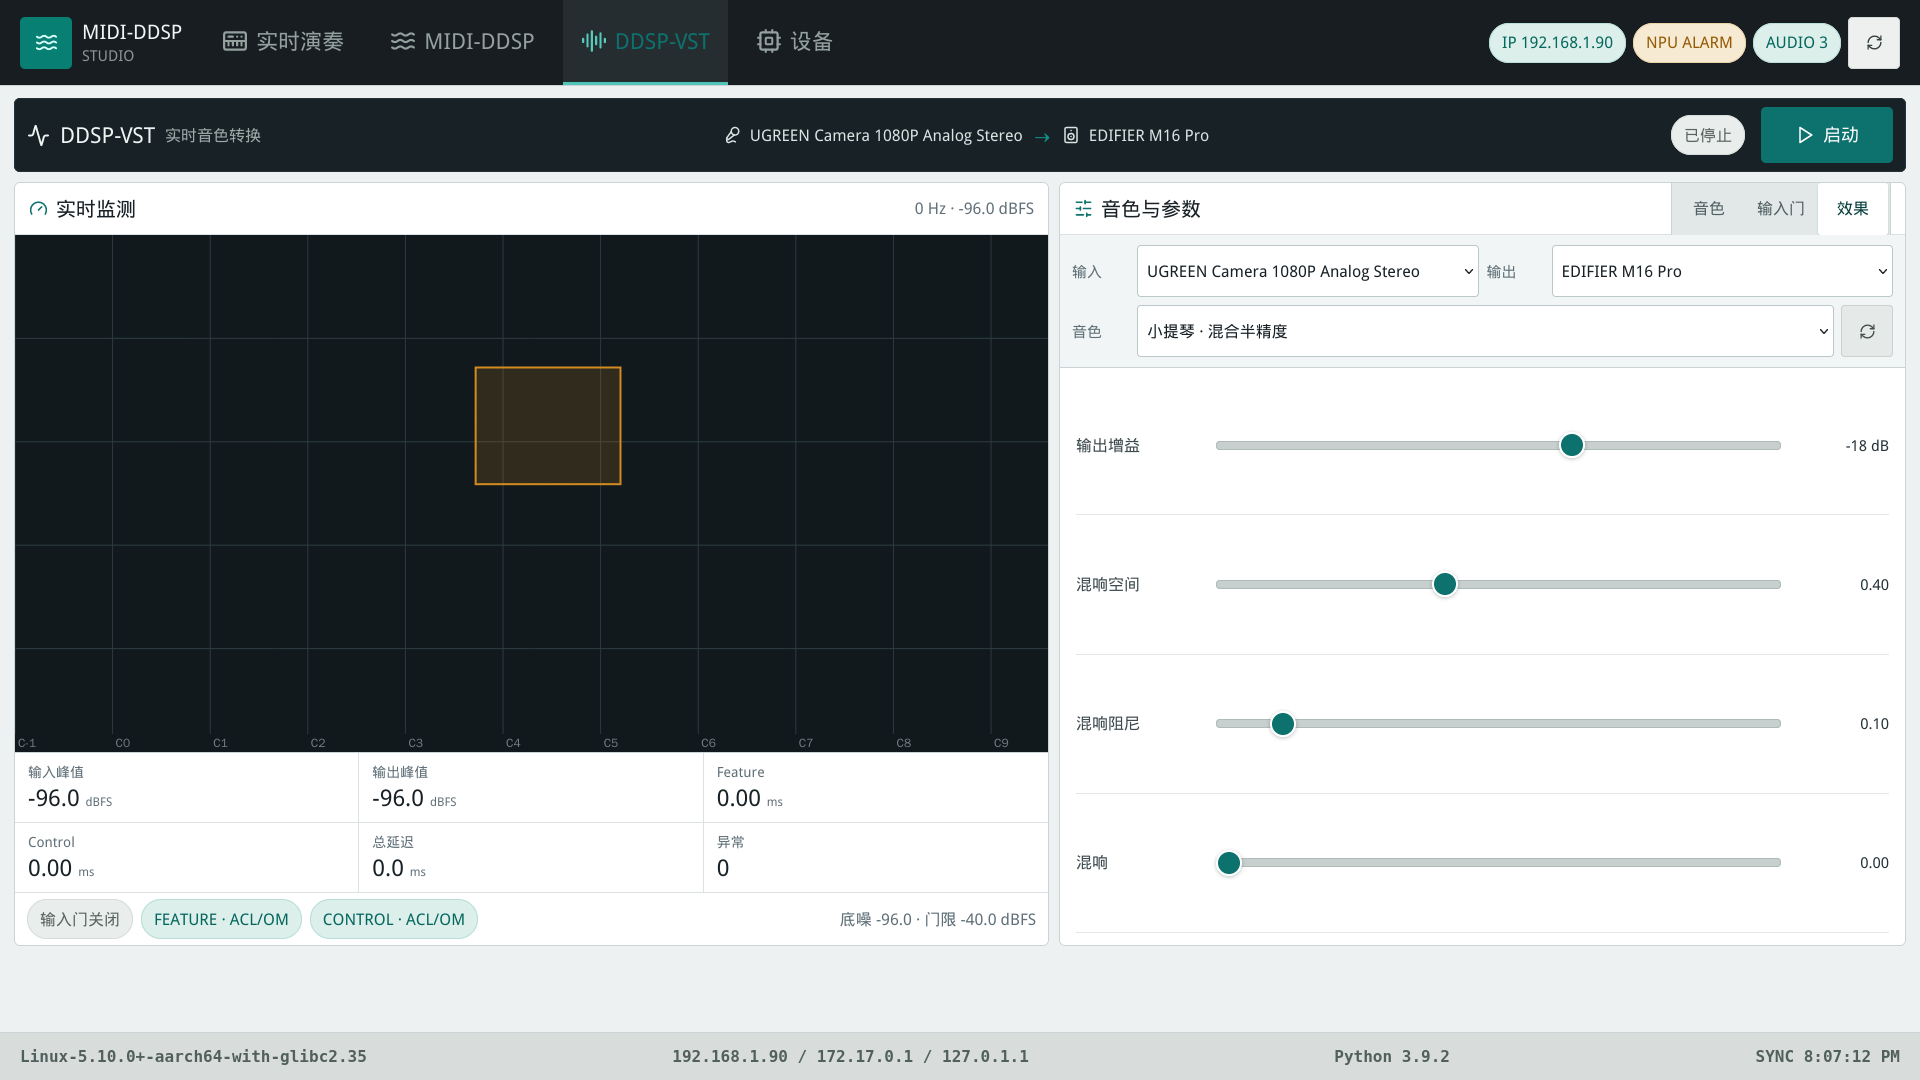Viewport: 1920px width, 1080px height.
Task: Click the 输出峰值 -96.0 dBFS readout
Action: click(x=531, y=788)
